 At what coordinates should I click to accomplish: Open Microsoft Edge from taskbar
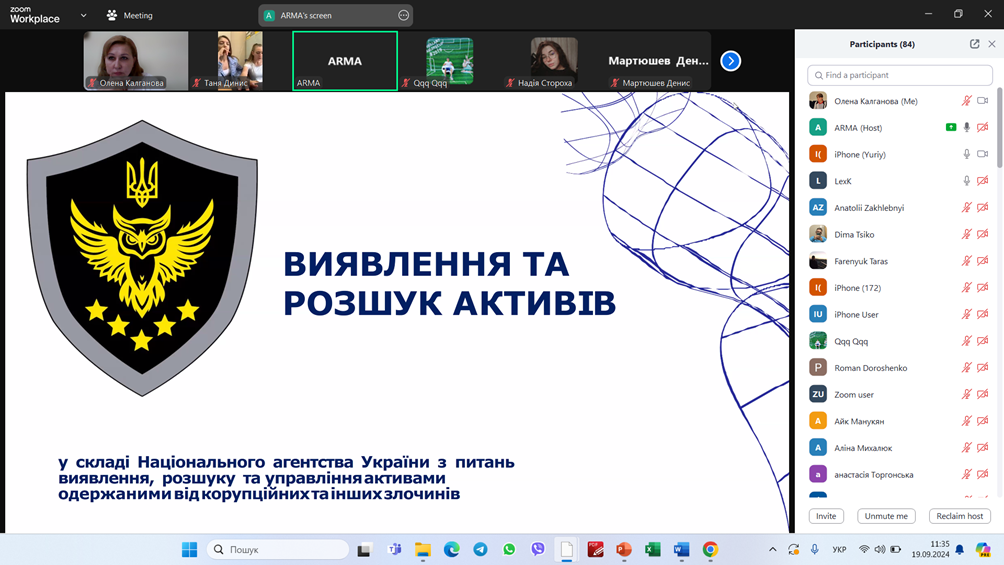pos(451,550)
